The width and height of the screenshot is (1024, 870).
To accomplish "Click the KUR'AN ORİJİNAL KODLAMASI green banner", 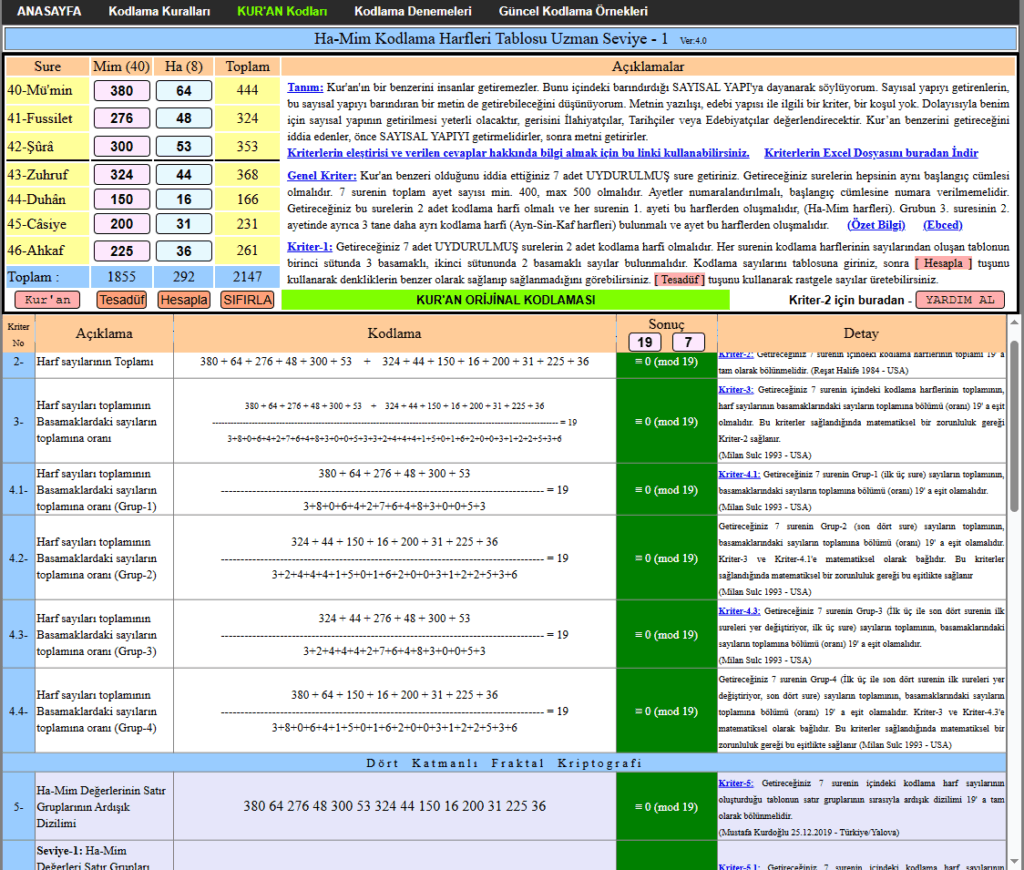I will (505, 300).
